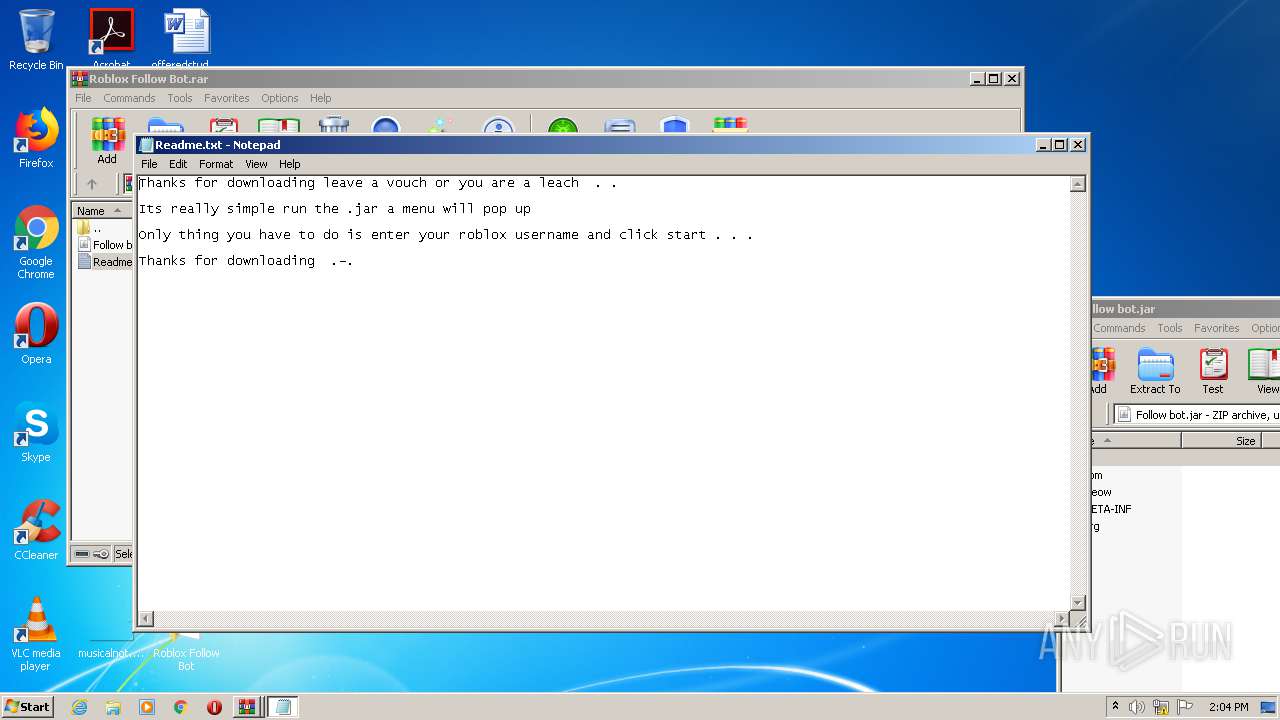Select the VLC media player desktop shortcut
The image size is (1280, 720).
pyautogui.click(x=36, y=634)
